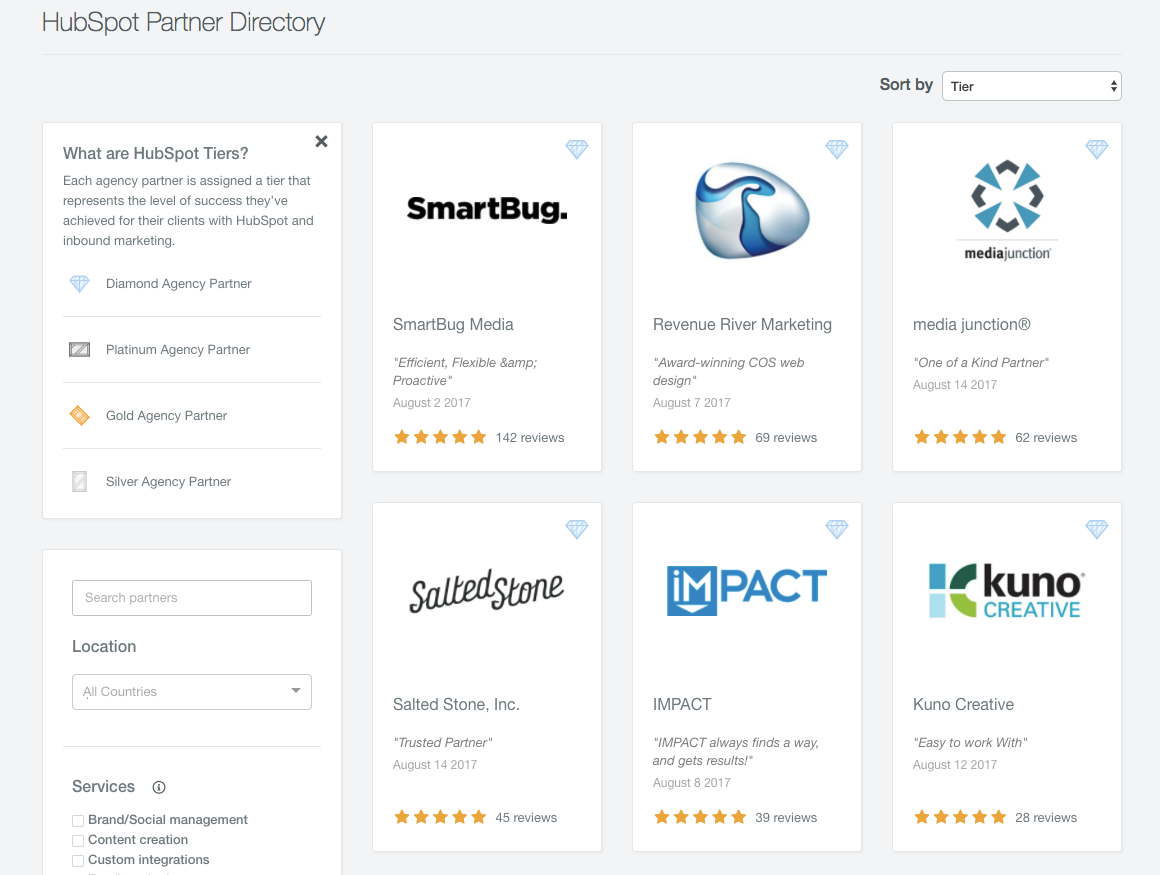1160x875 pixels.
Task: Open the Sort by Tier dropdown
Action: point(1031,86)
